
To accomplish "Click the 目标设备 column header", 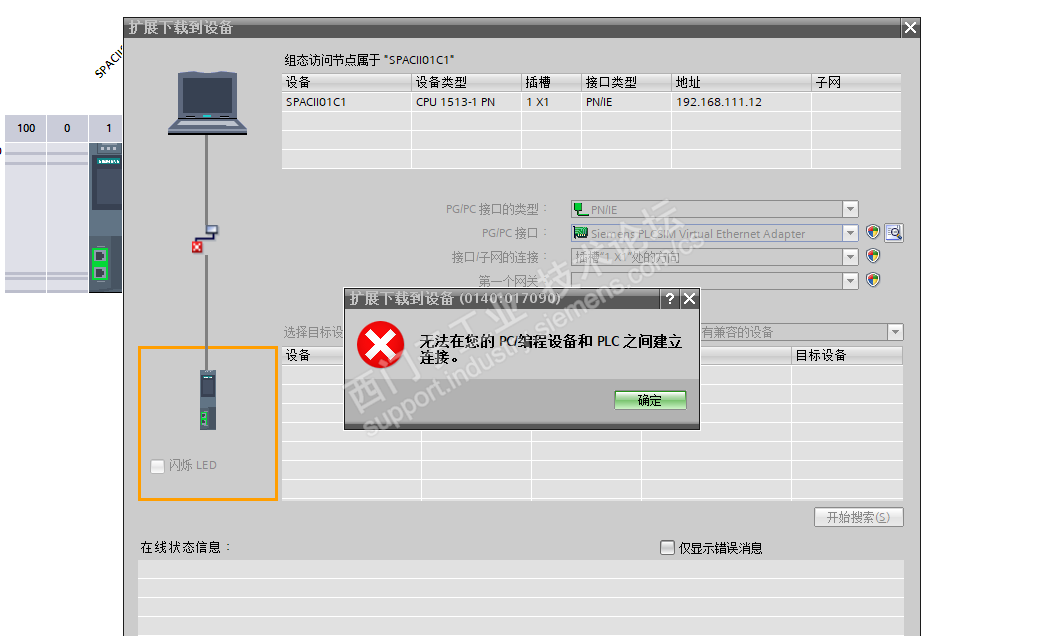I will (847, 355).
